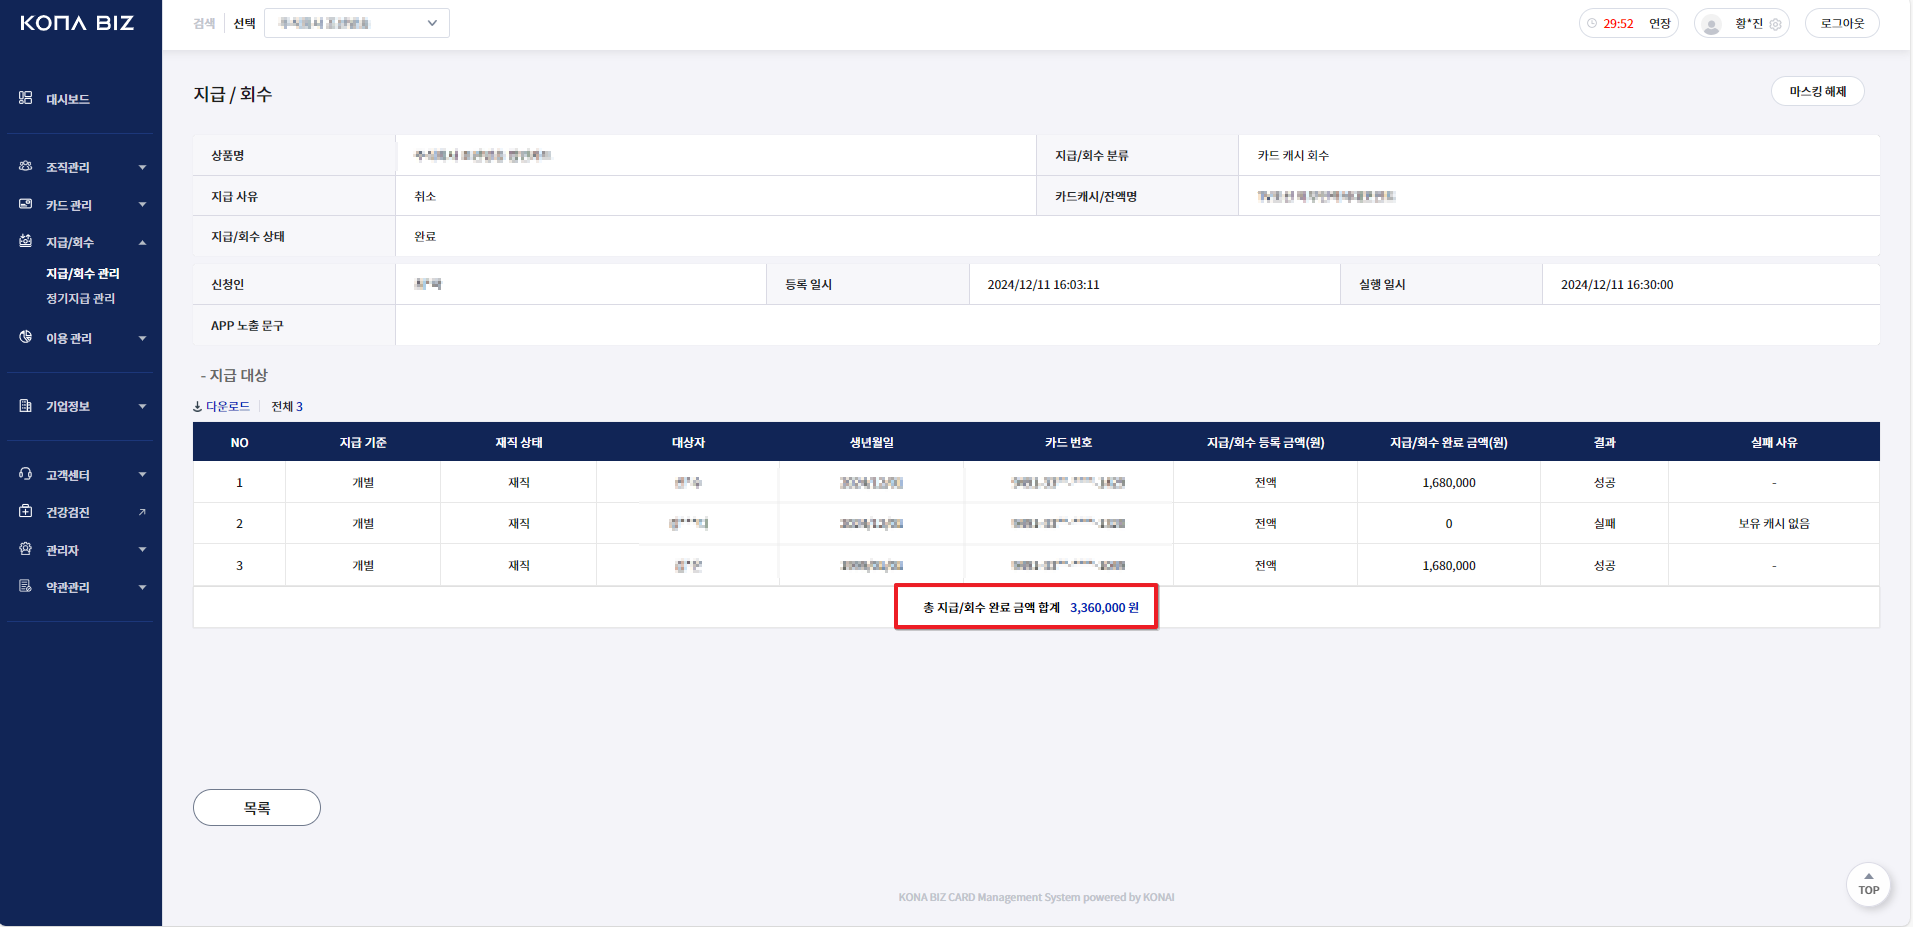Click the 지급/회수 sidebar icon

tap(26, 241)
